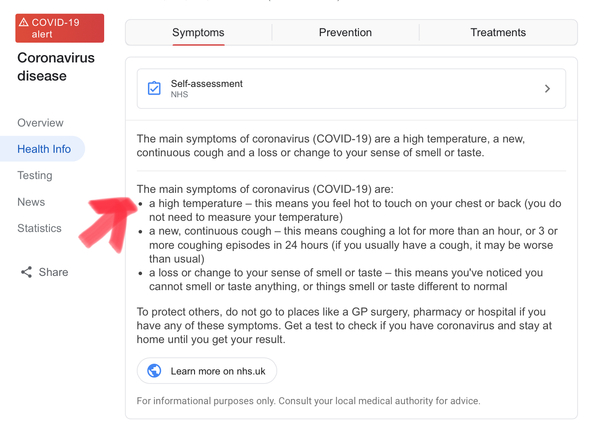Select Health Info in the sidebar
The image size is (600, 430).
point(42,149)
